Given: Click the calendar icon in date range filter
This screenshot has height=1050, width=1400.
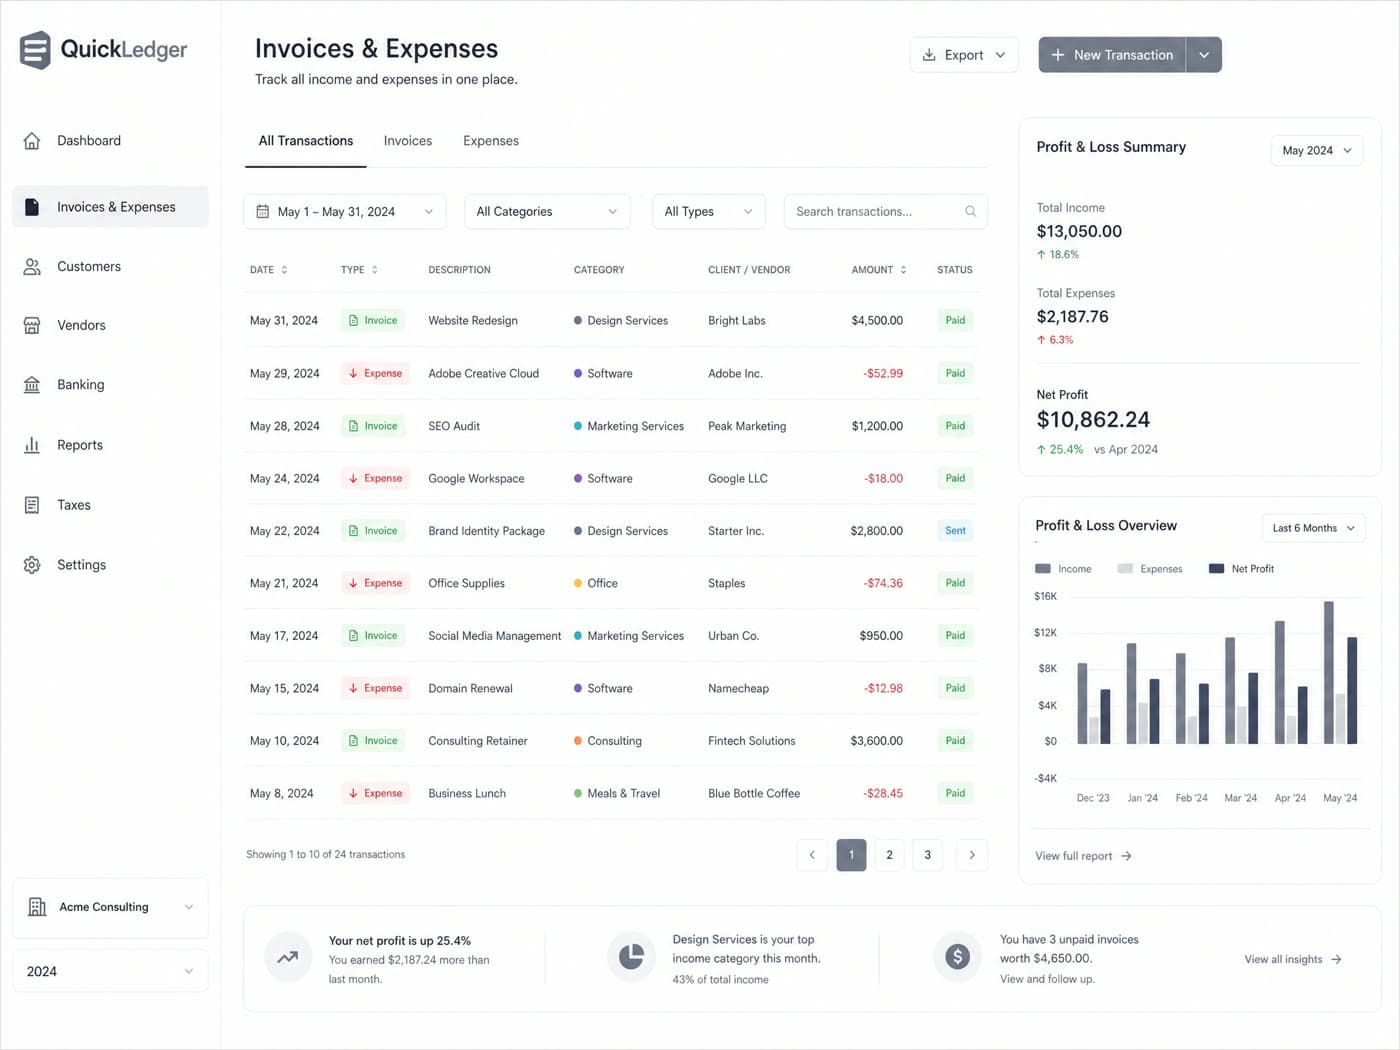Looking at the screenshot, I should pyautogui.click(x=263, y=212).
